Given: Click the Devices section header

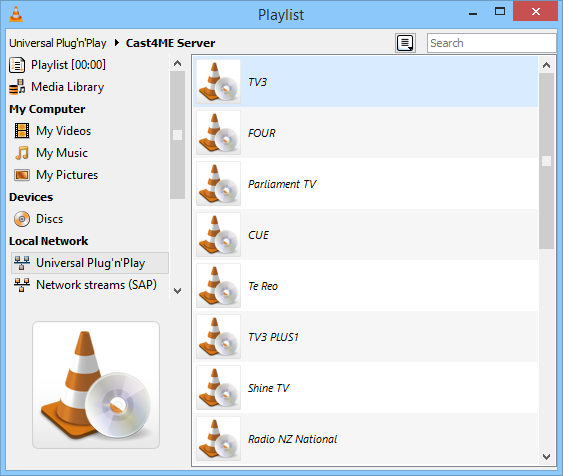Looking at the screenshot, I should (31, 197).
